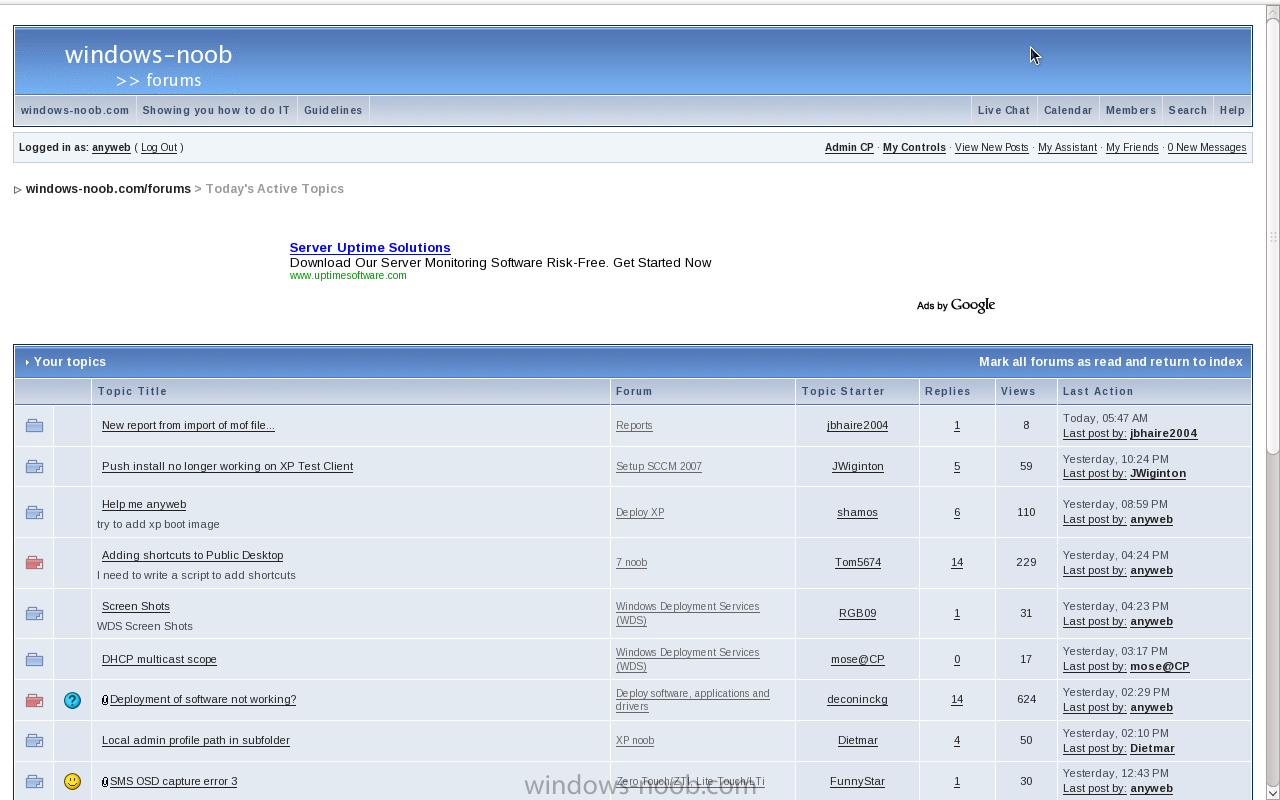Open Help in the navigation bar
This screenshot has width=1280, height=800.
pyautogui.click(x=1232, y=110)
